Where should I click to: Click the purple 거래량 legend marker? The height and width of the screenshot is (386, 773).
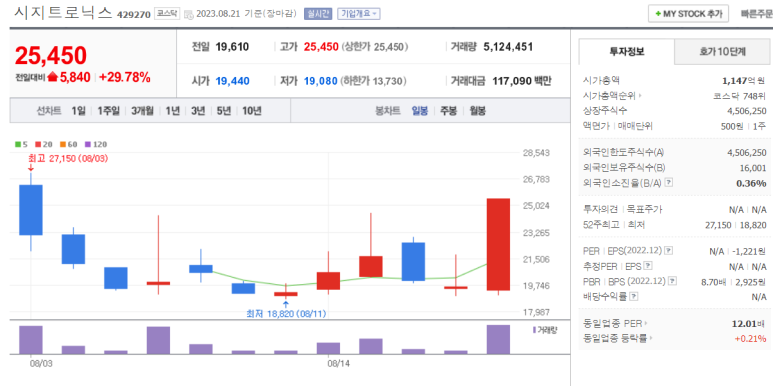(535, 330)
